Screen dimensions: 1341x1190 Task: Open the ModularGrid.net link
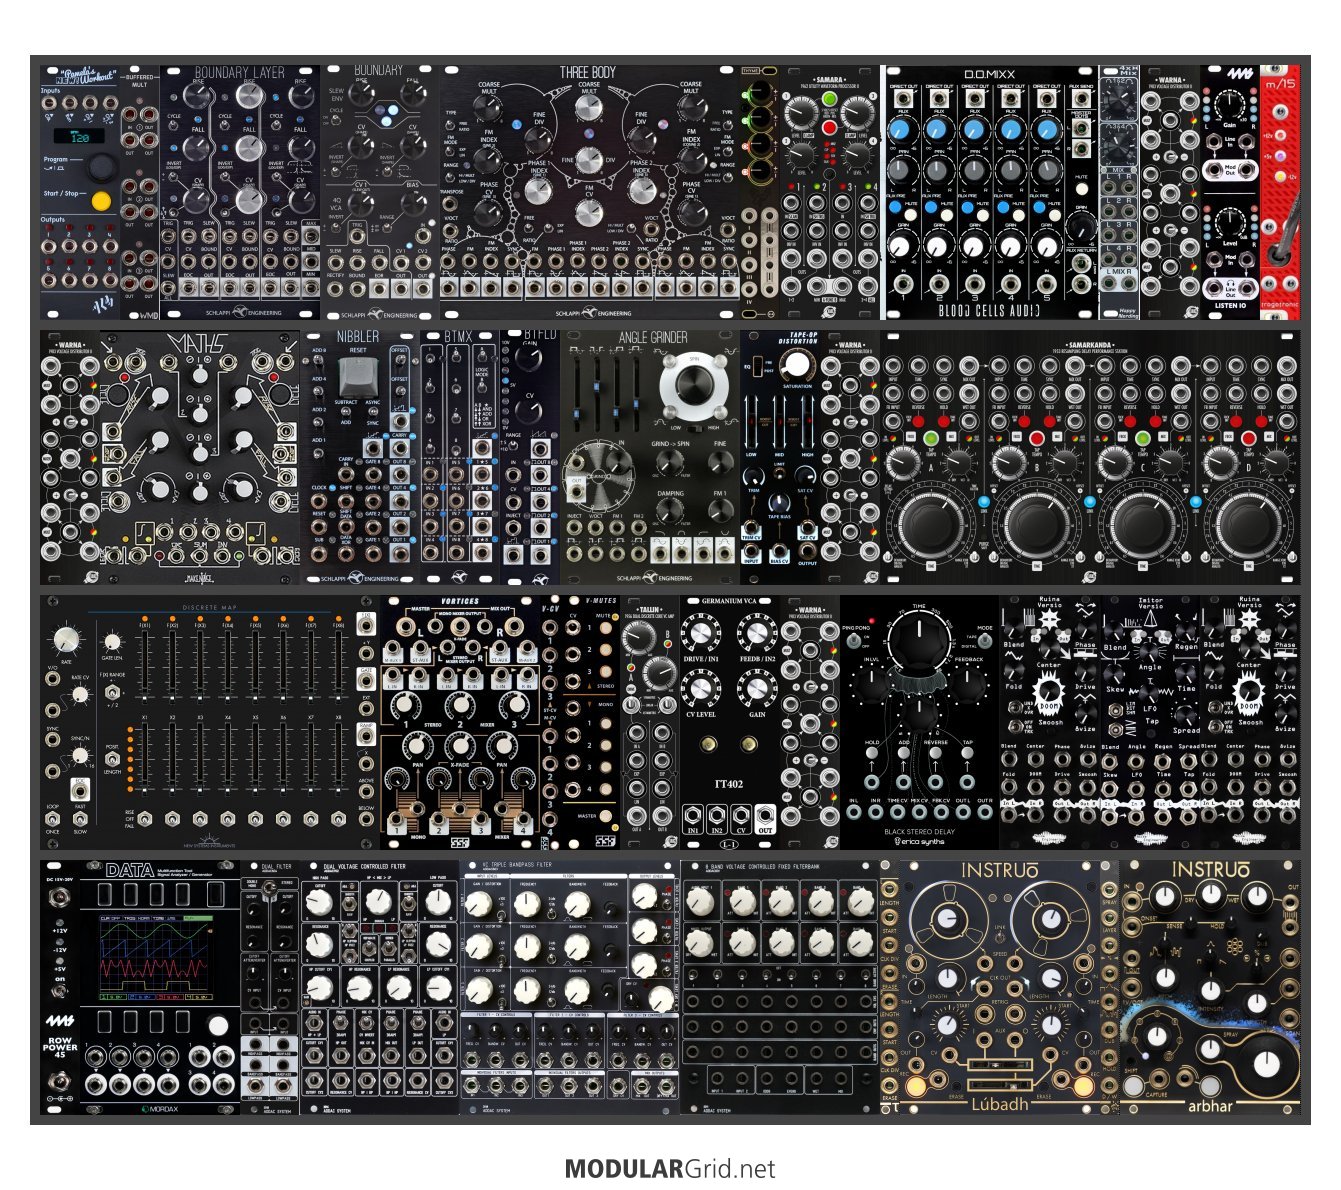point(670,1168)
